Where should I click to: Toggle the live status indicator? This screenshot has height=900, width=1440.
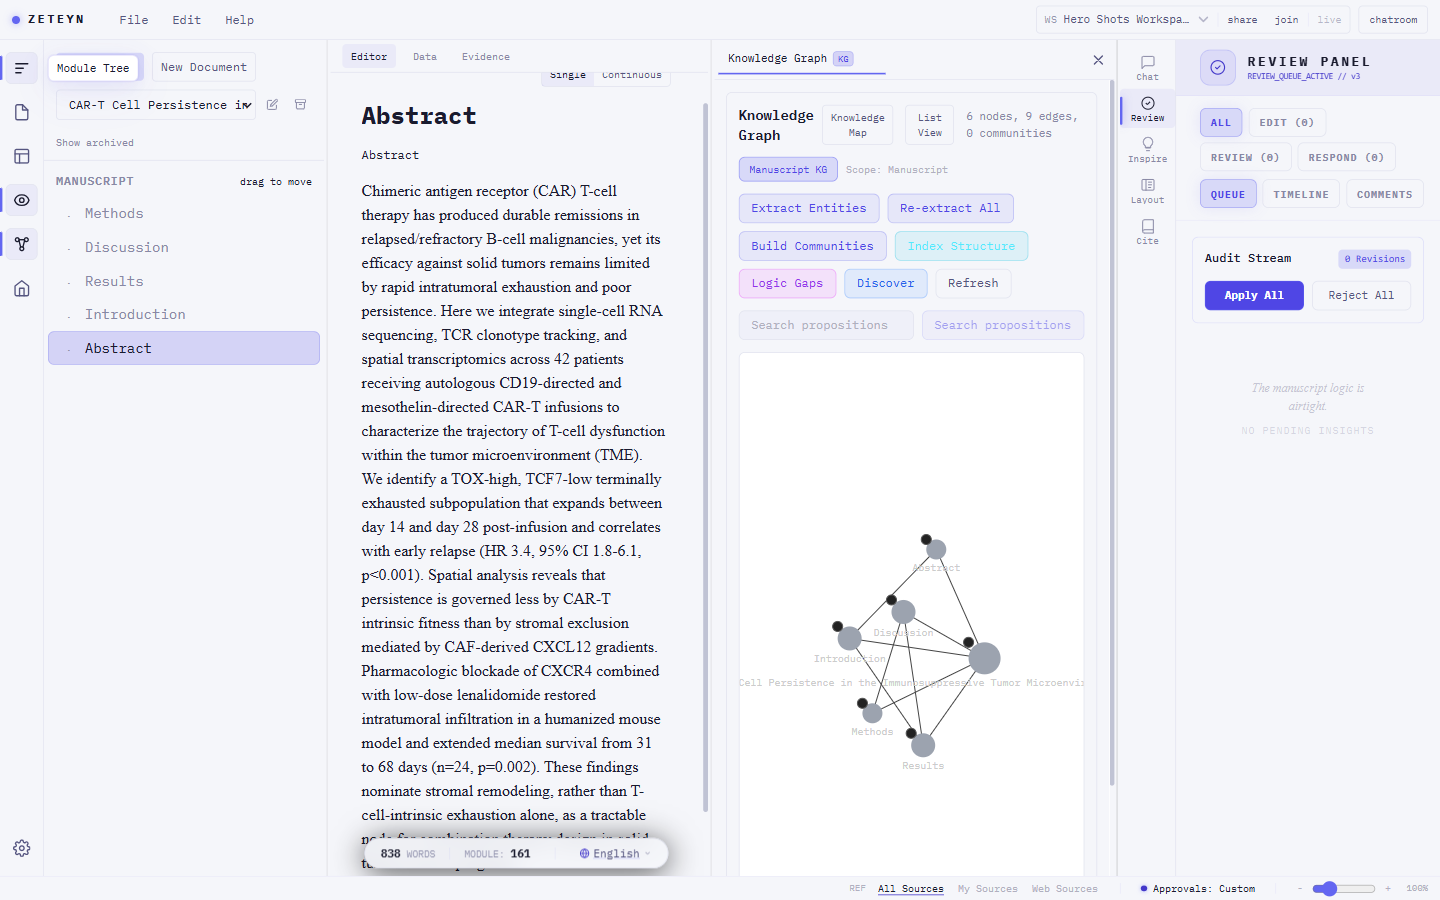(1329, 20)
